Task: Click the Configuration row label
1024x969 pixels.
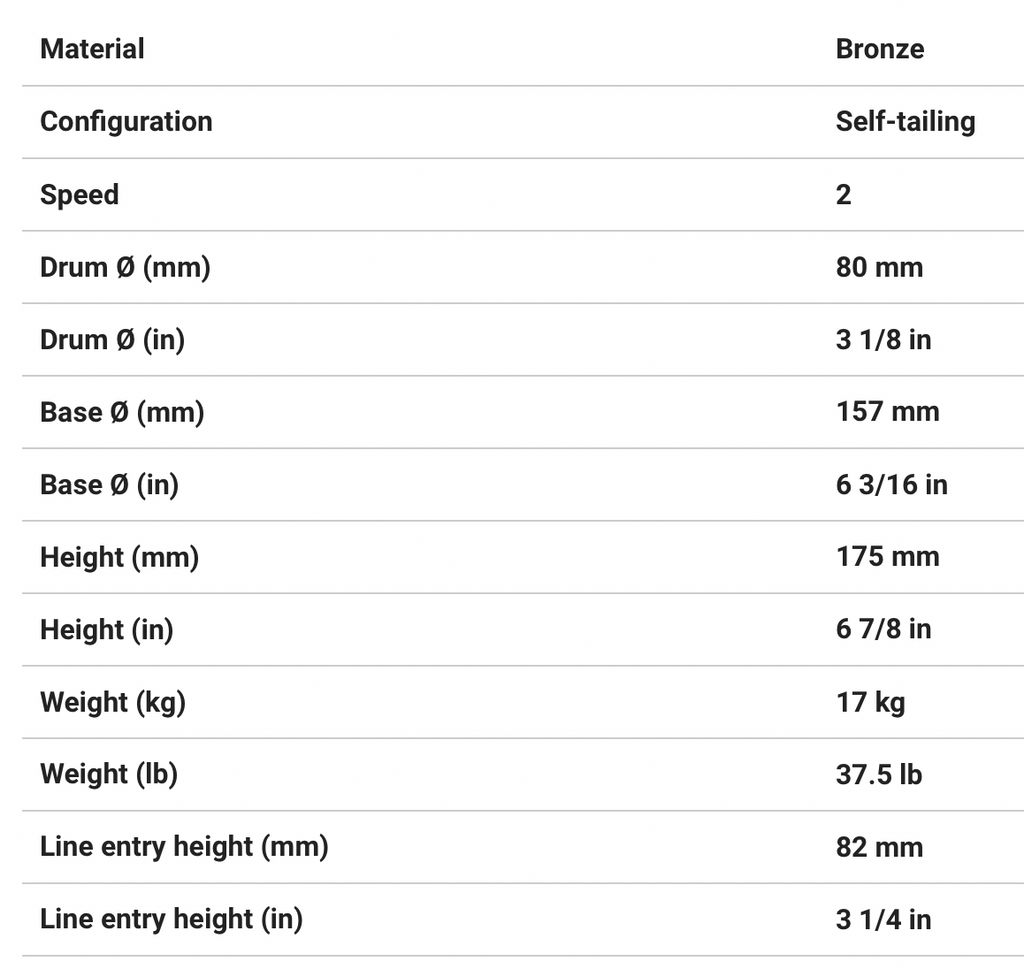Action: (126, 122)
